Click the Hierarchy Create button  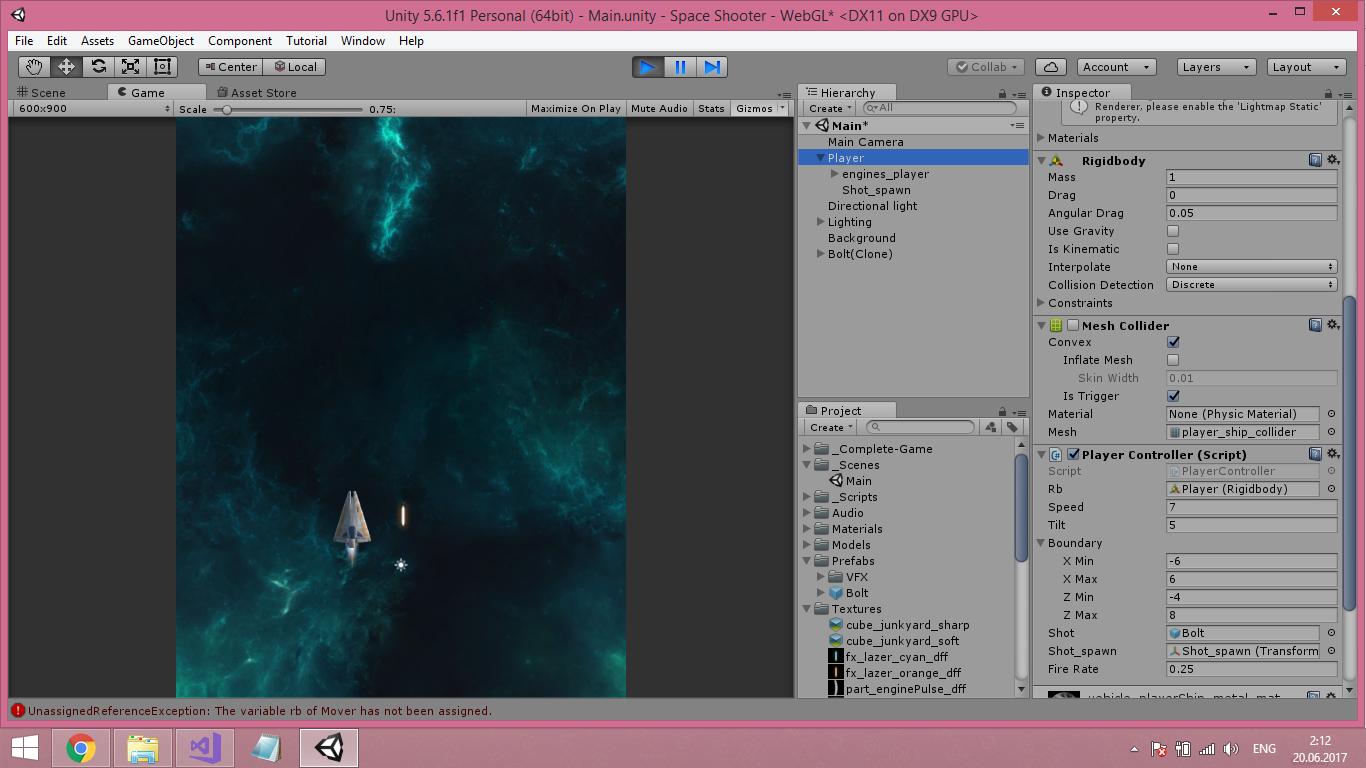pyautogui.click(x=830, y=108)
